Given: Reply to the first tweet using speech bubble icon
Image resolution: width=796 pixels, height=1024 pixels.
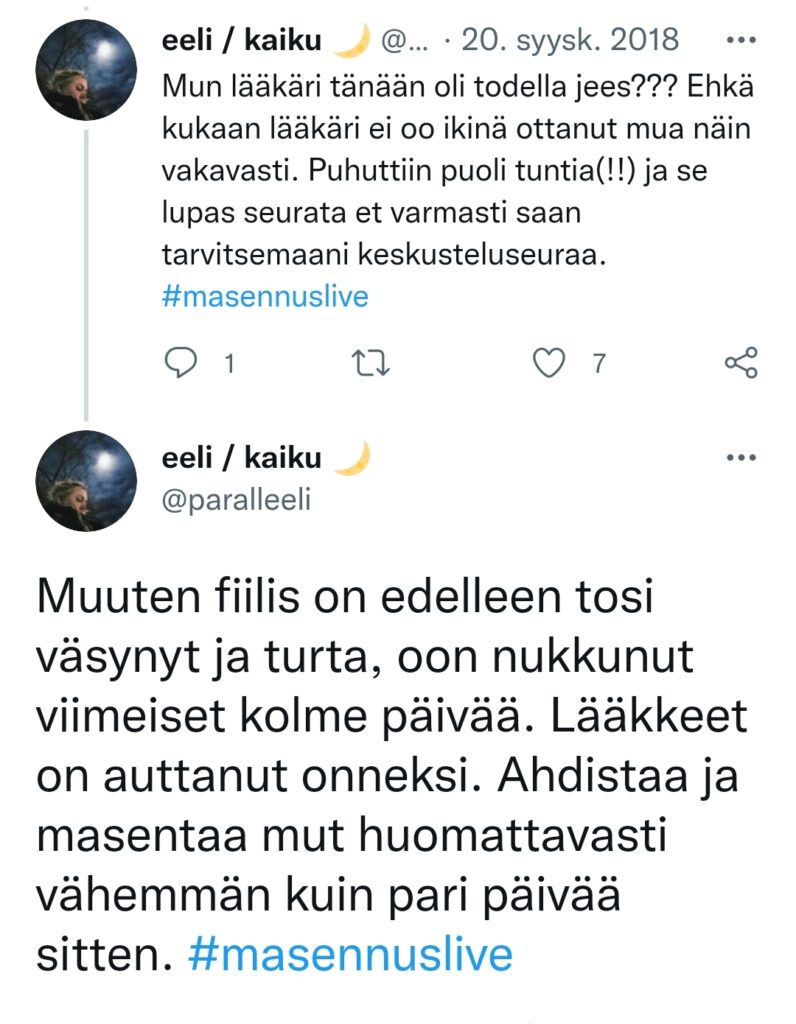Looking at the screenshot, I should point(181,363).
